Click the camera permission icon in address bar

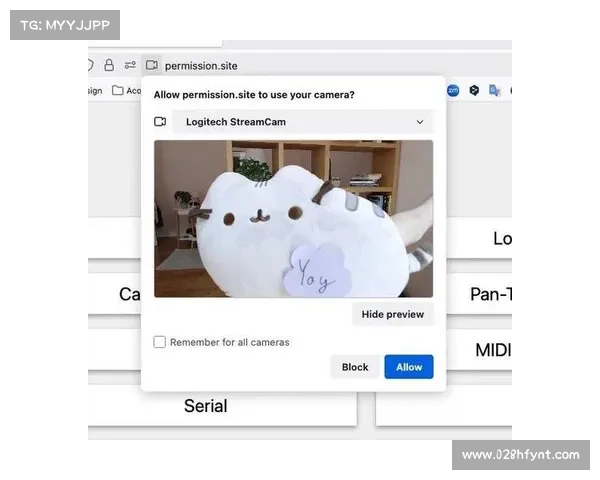(x=150, y=65)
